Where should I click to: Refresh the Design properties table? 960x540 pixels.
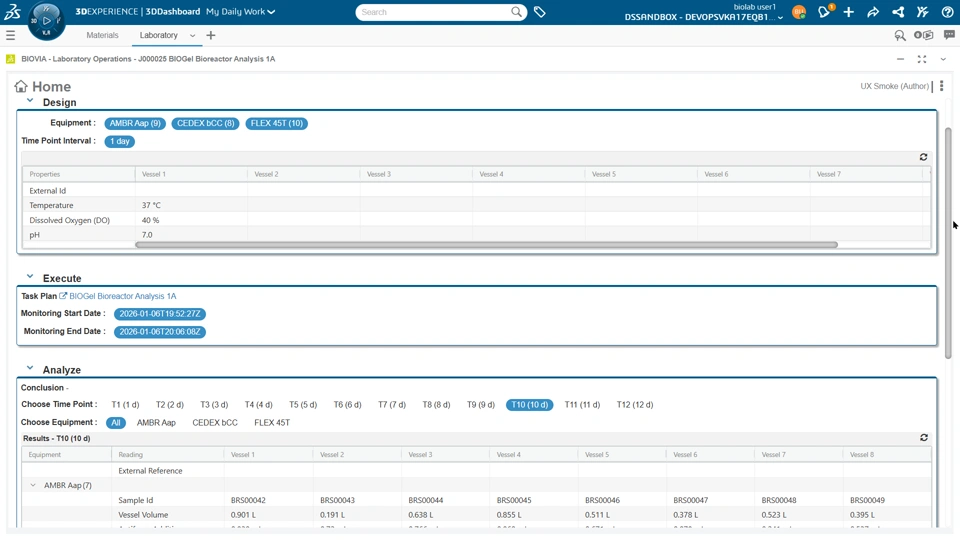[923, 157]
